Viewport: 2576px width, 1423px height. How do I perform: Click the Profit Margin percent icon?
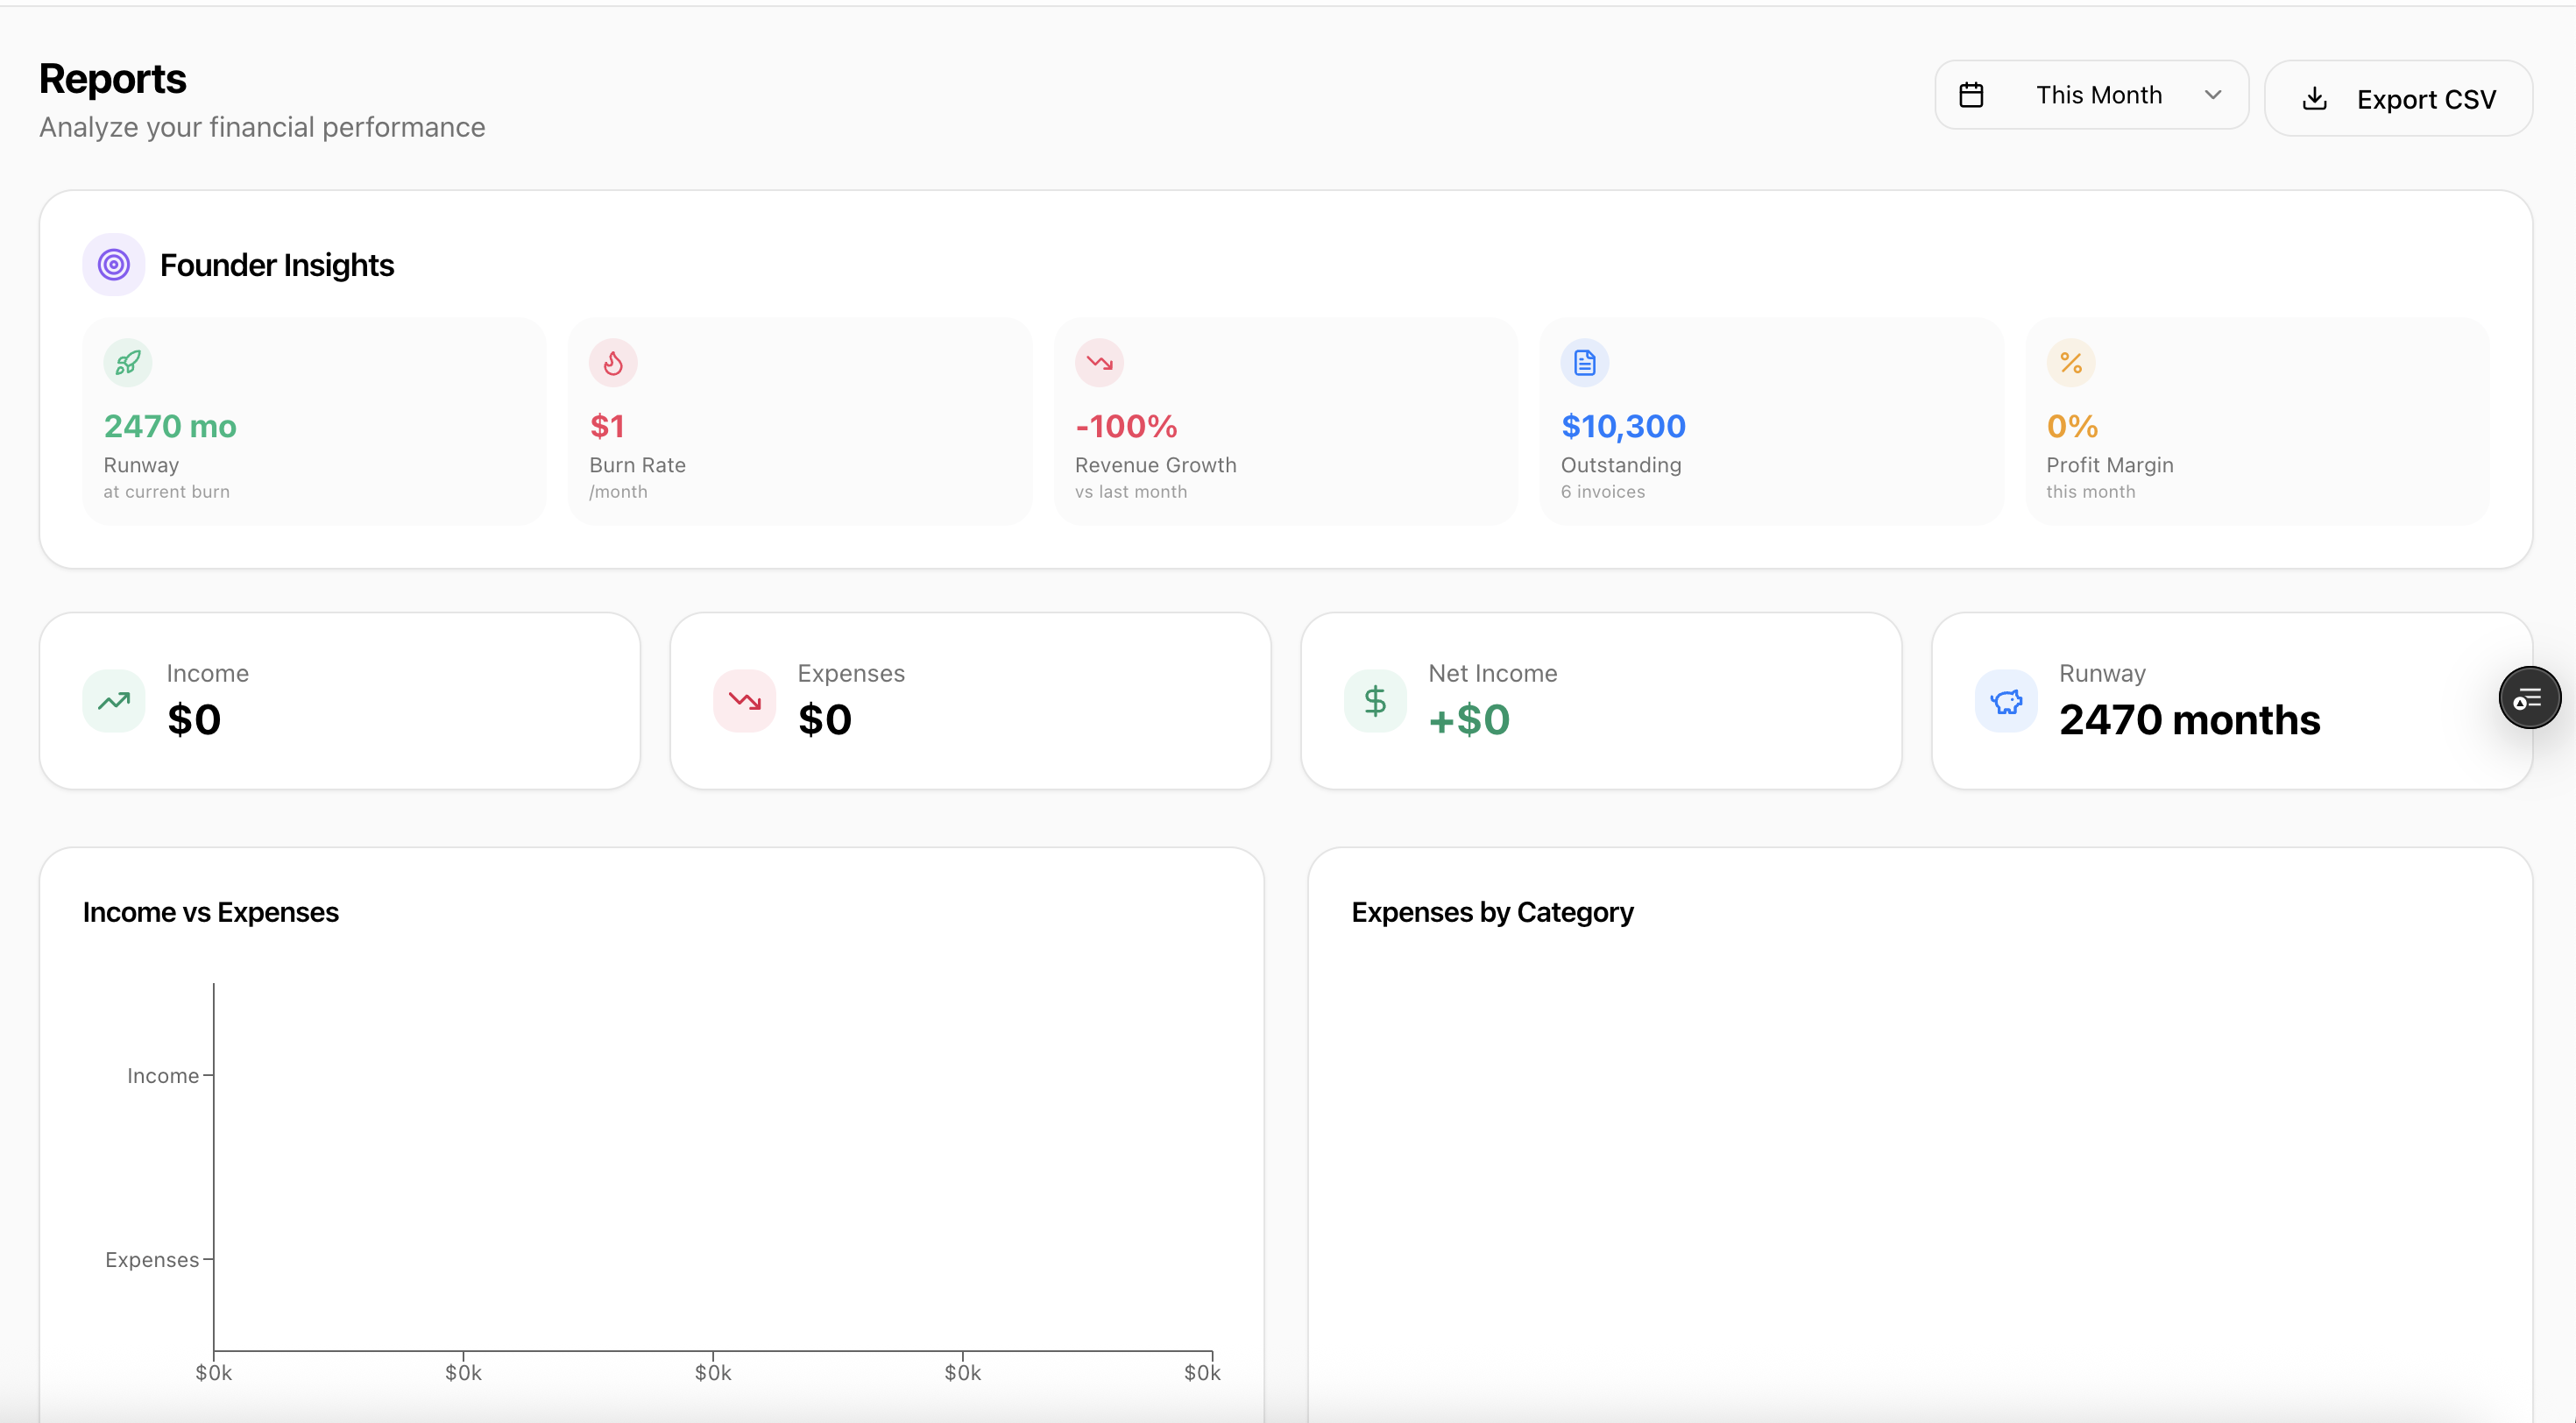coord(2070,363)
